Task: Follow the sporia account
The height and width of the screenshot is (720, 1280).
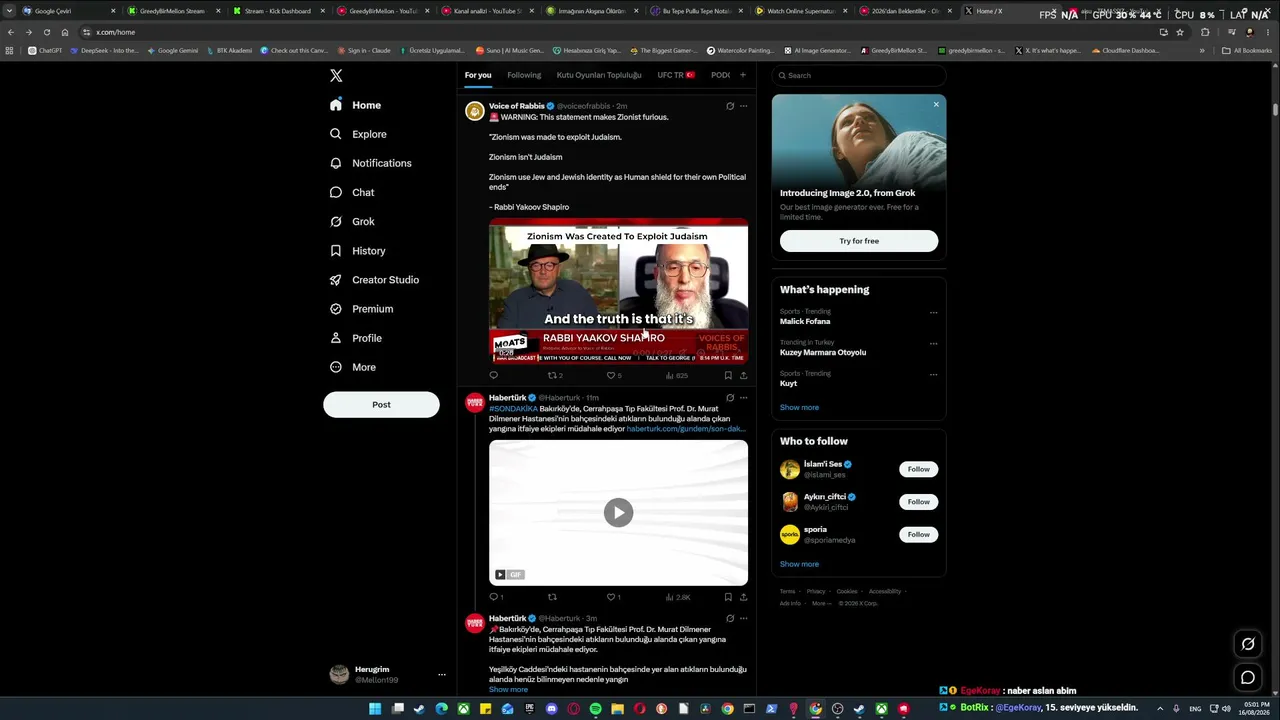Action: 919,535
